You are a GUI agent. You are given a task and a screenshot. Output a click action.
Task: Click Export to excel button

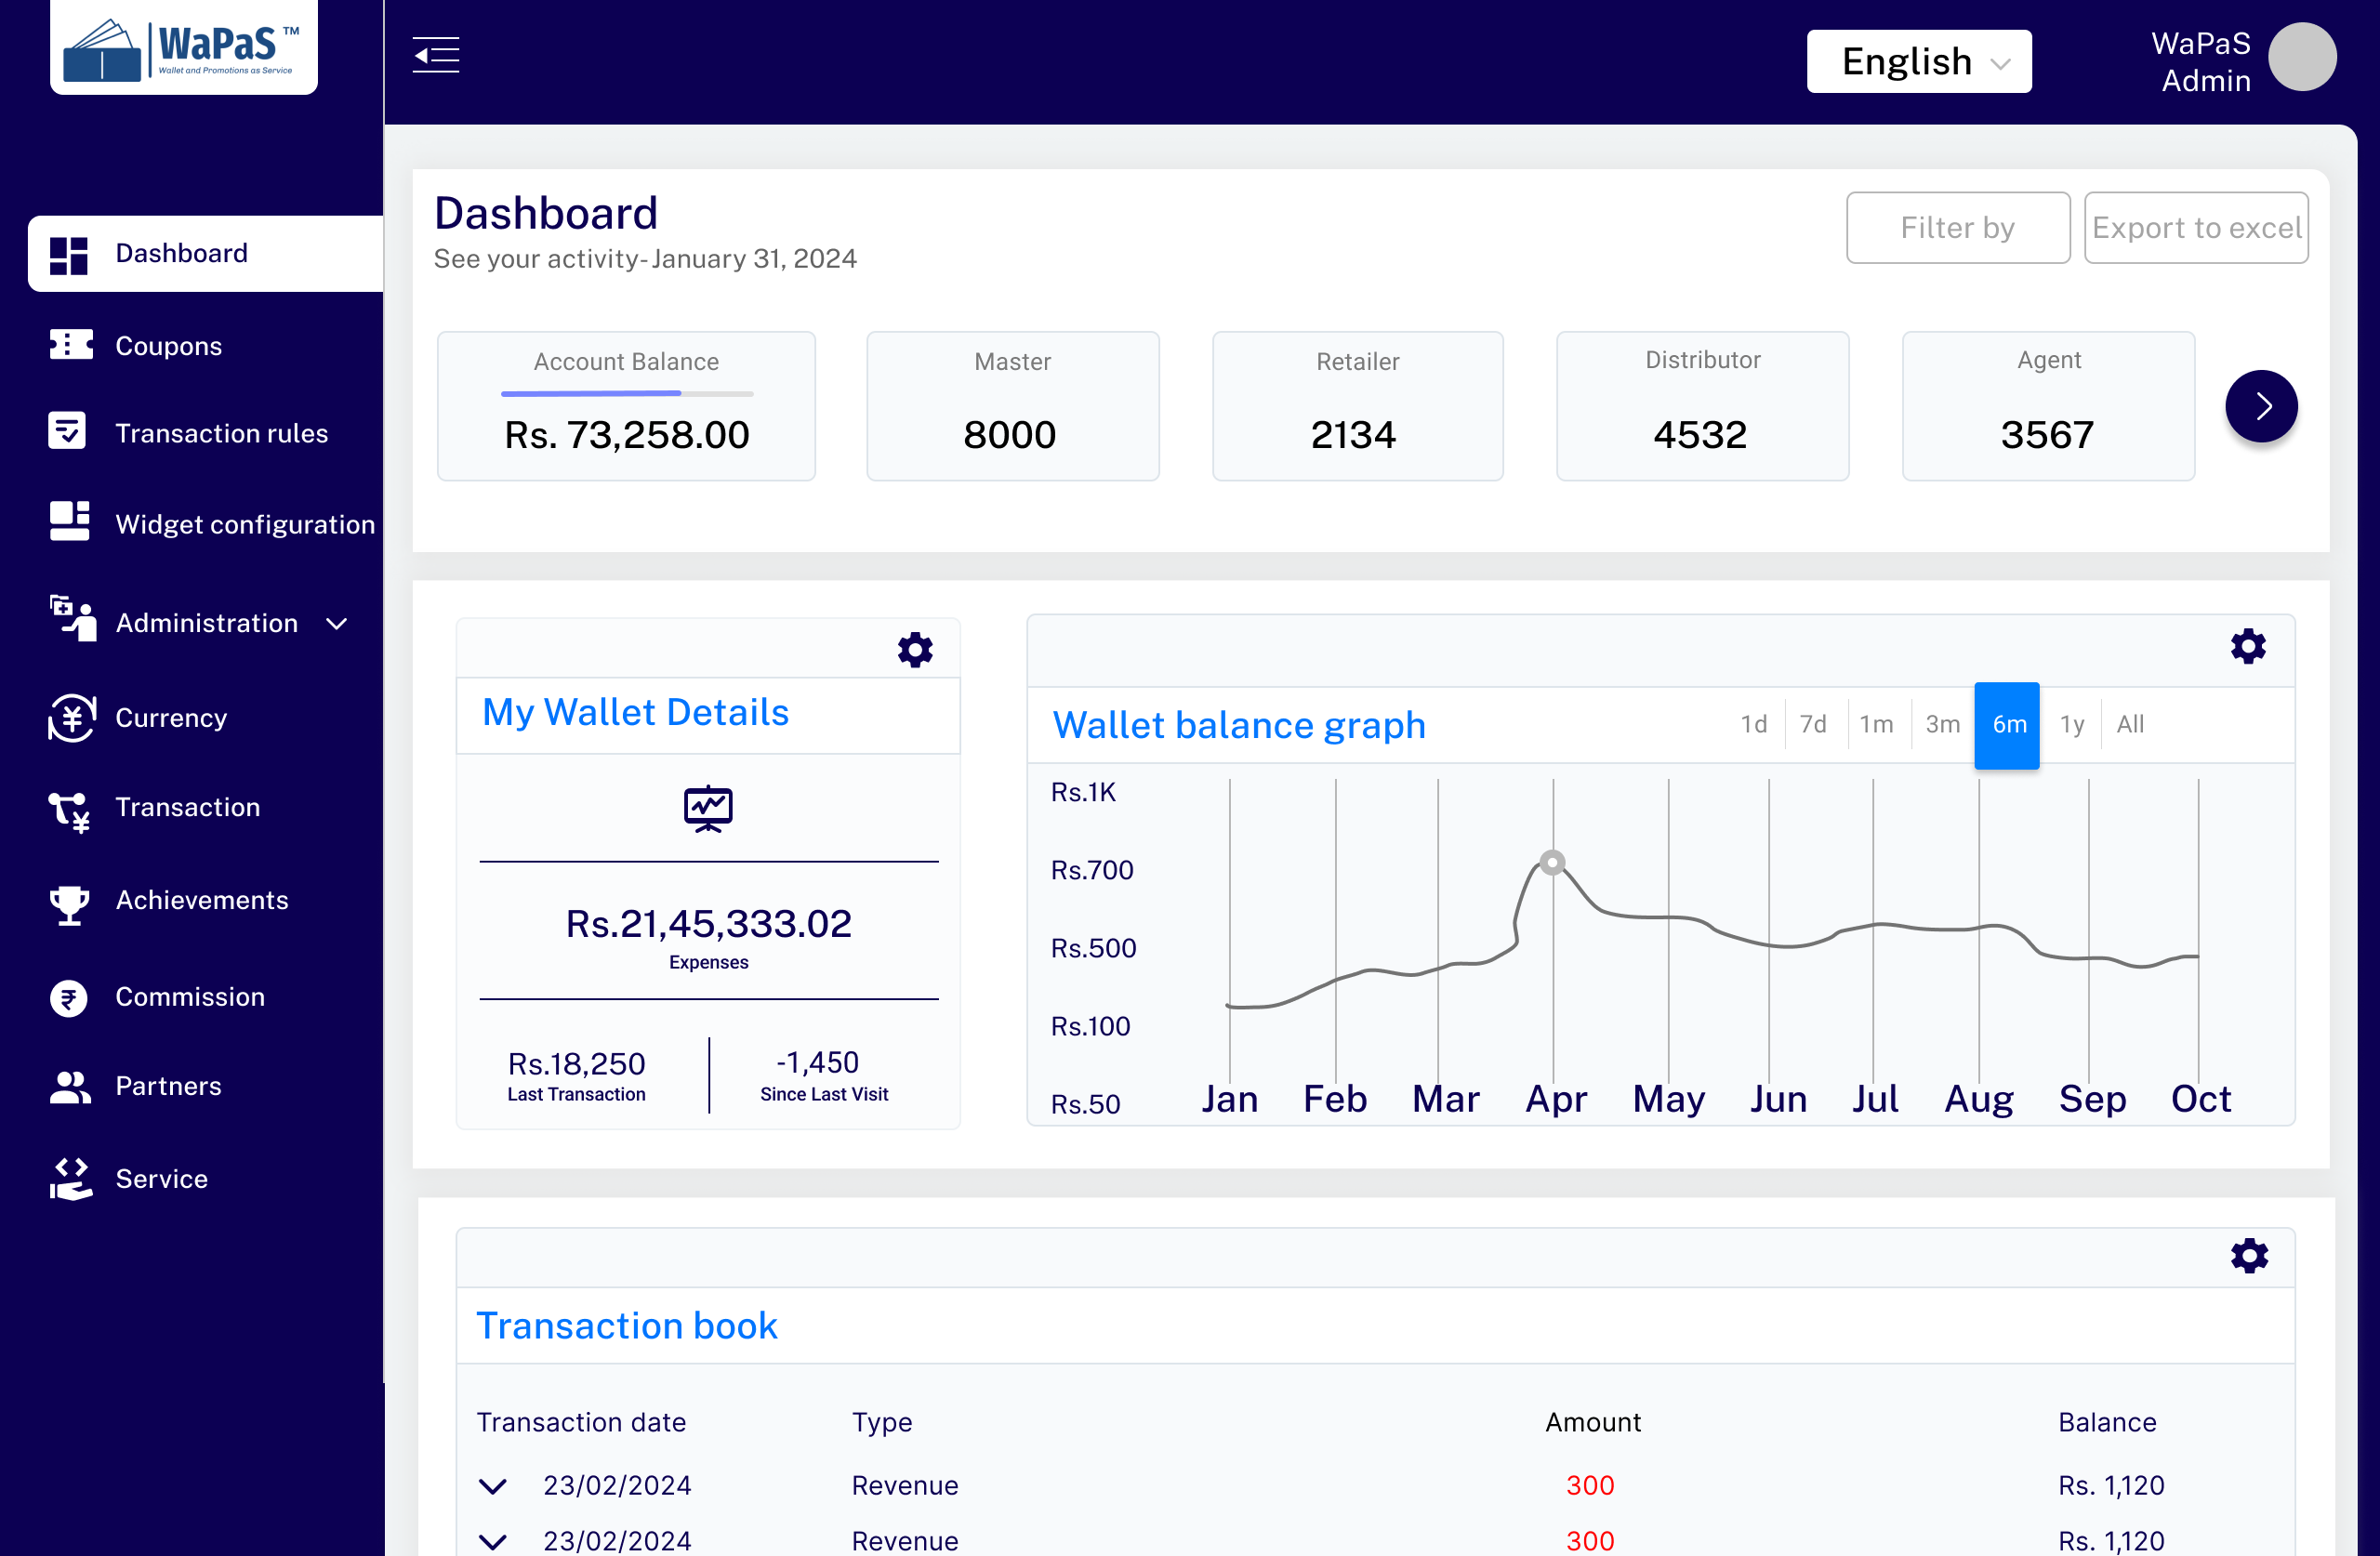(2195, 228)
